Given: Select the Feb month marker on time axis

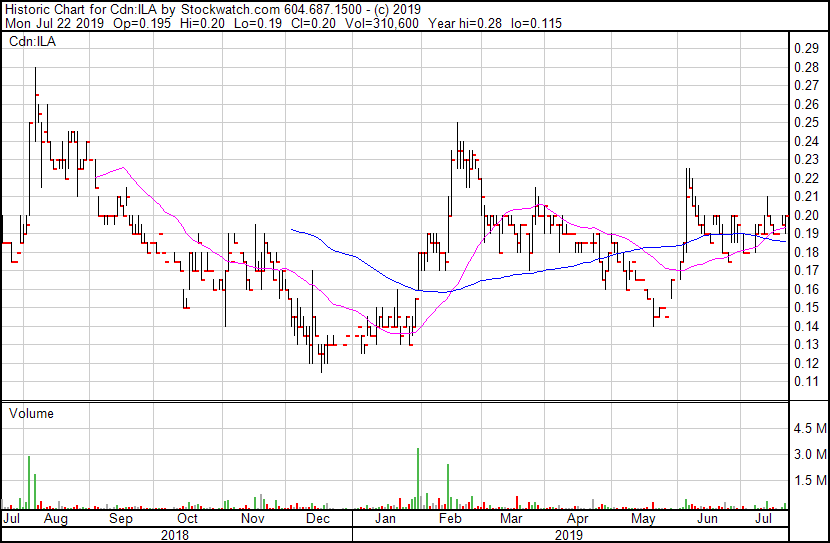Looking at the screenshot, I should pos(450,519).
